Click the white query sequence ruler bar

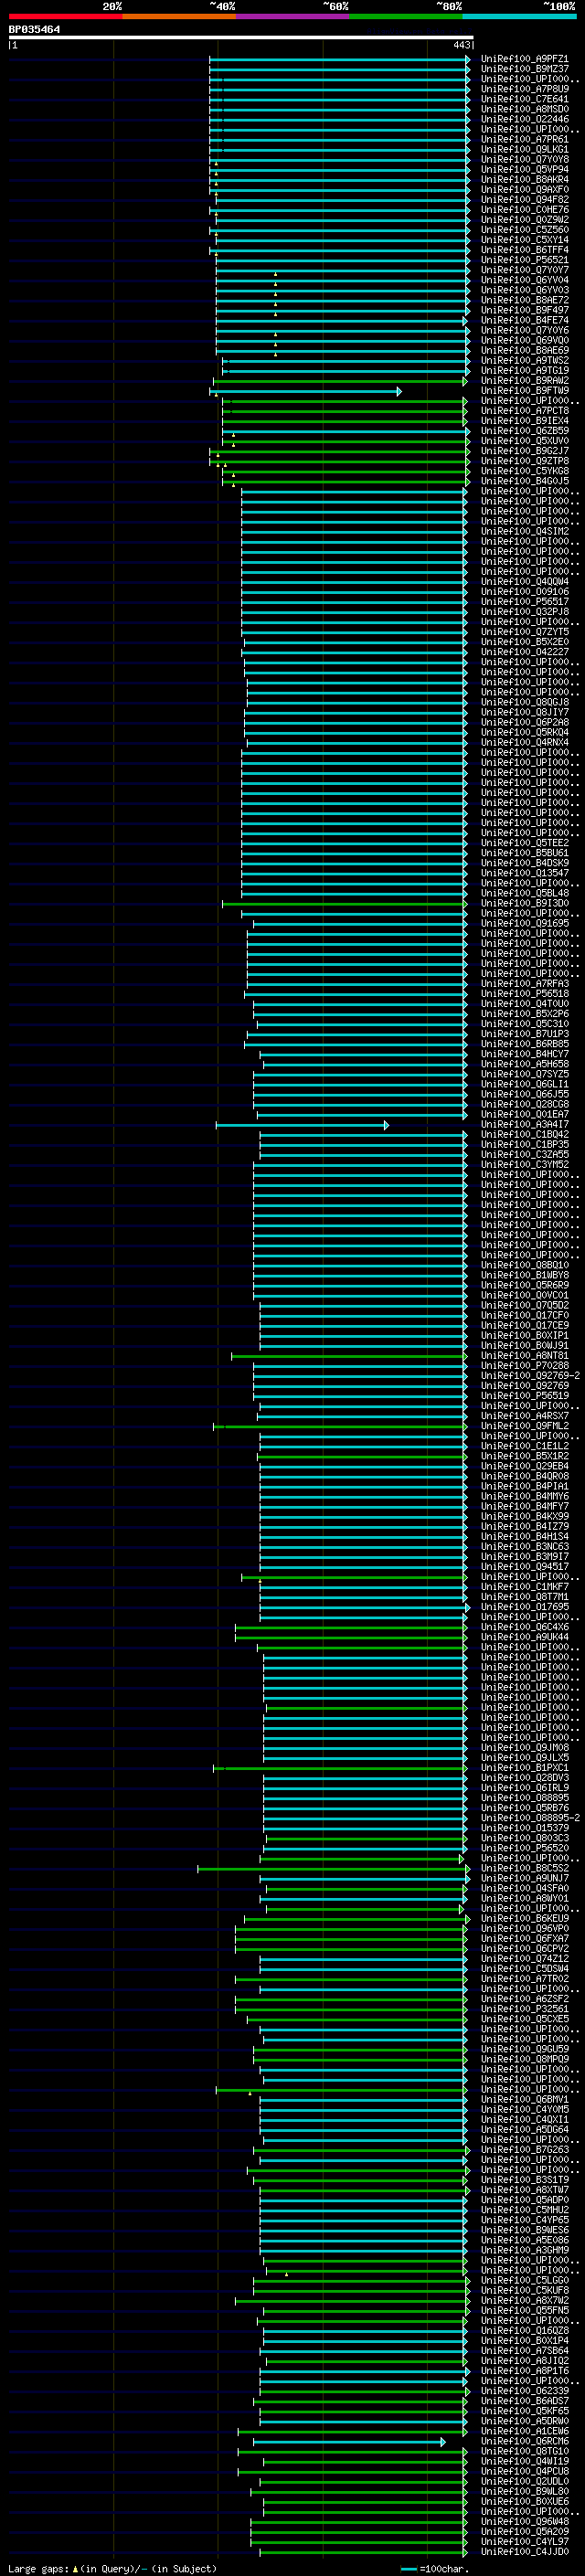coord(241,38)
